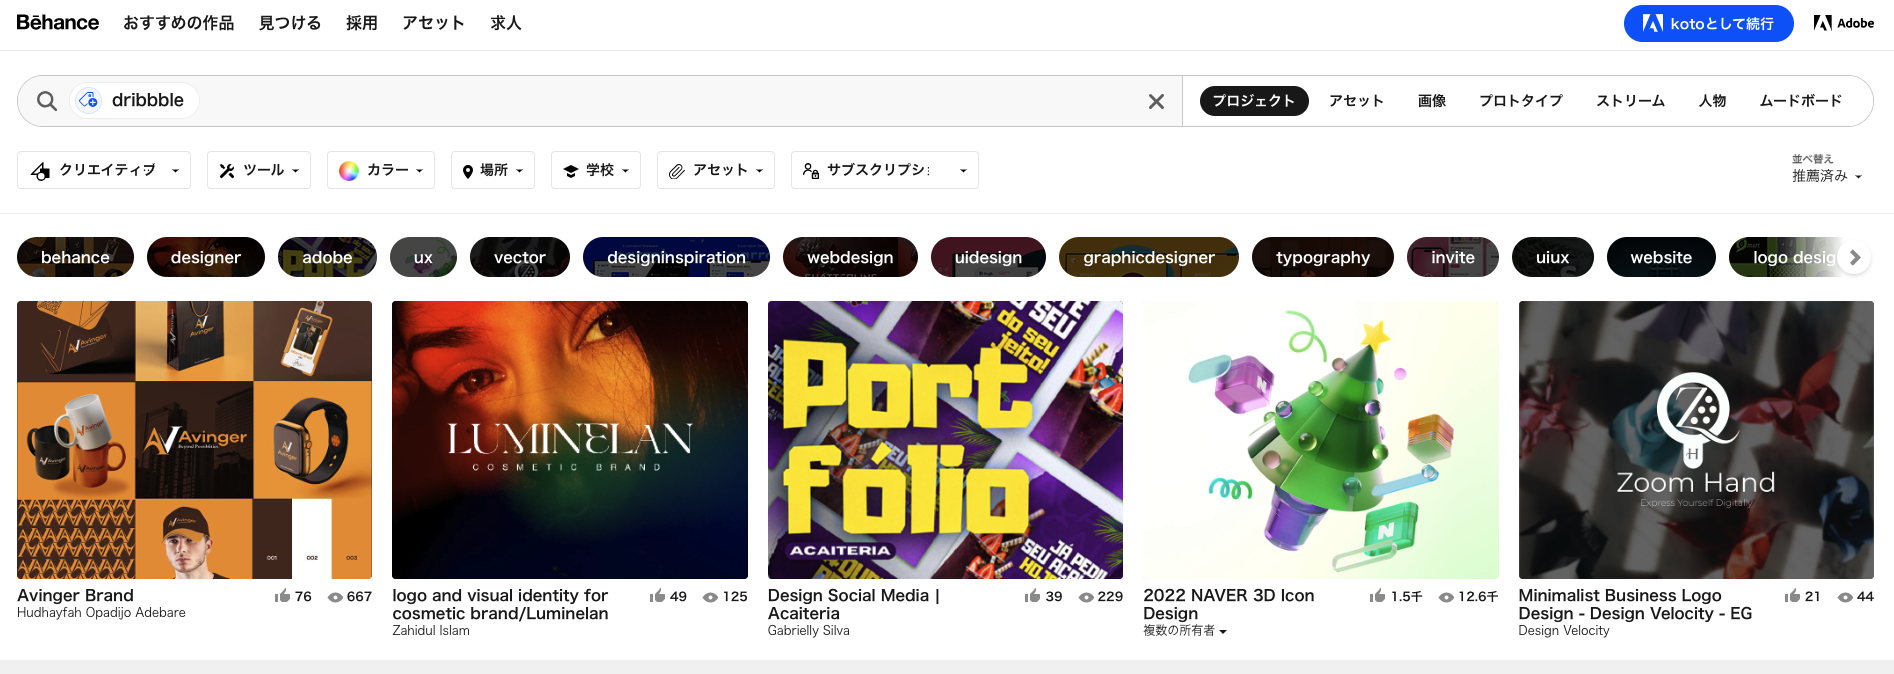
Task: Click the kotoとして続行 button
Action: coord(1708,23)
